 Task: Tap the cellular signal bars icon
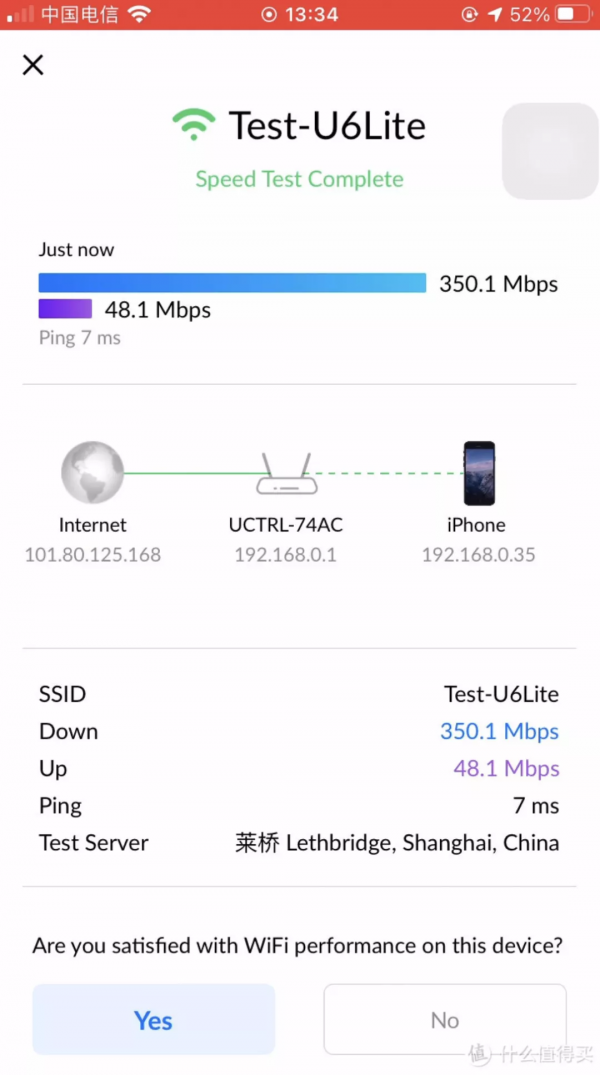pyautogui.click(x=21, y=15)
